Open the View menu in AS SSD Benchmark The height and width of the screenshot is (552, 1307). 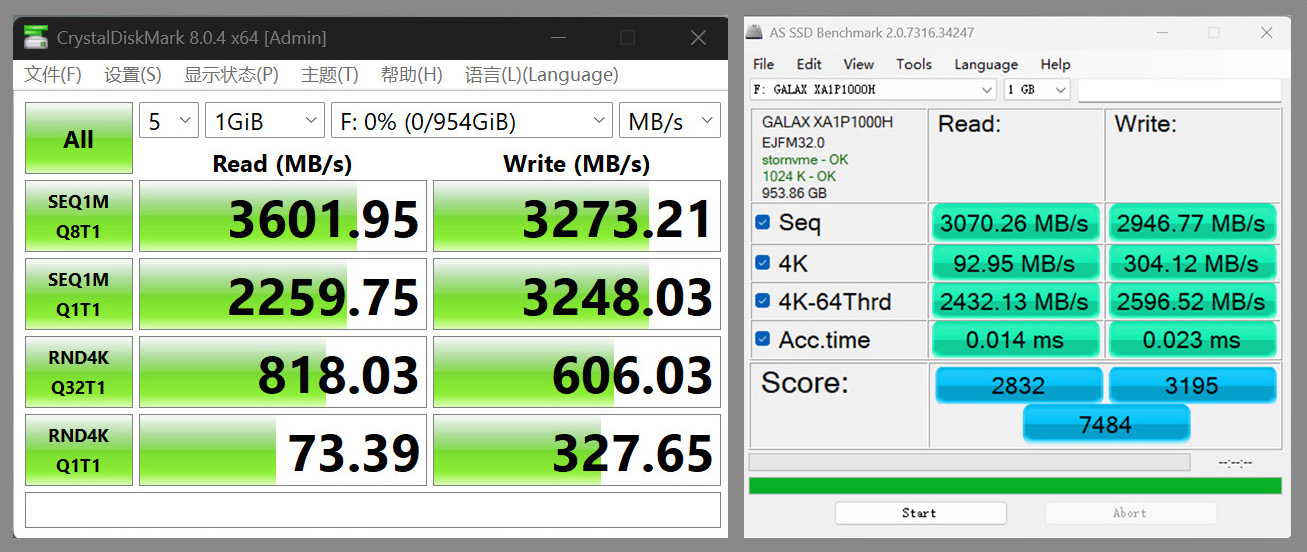point(858,64)
